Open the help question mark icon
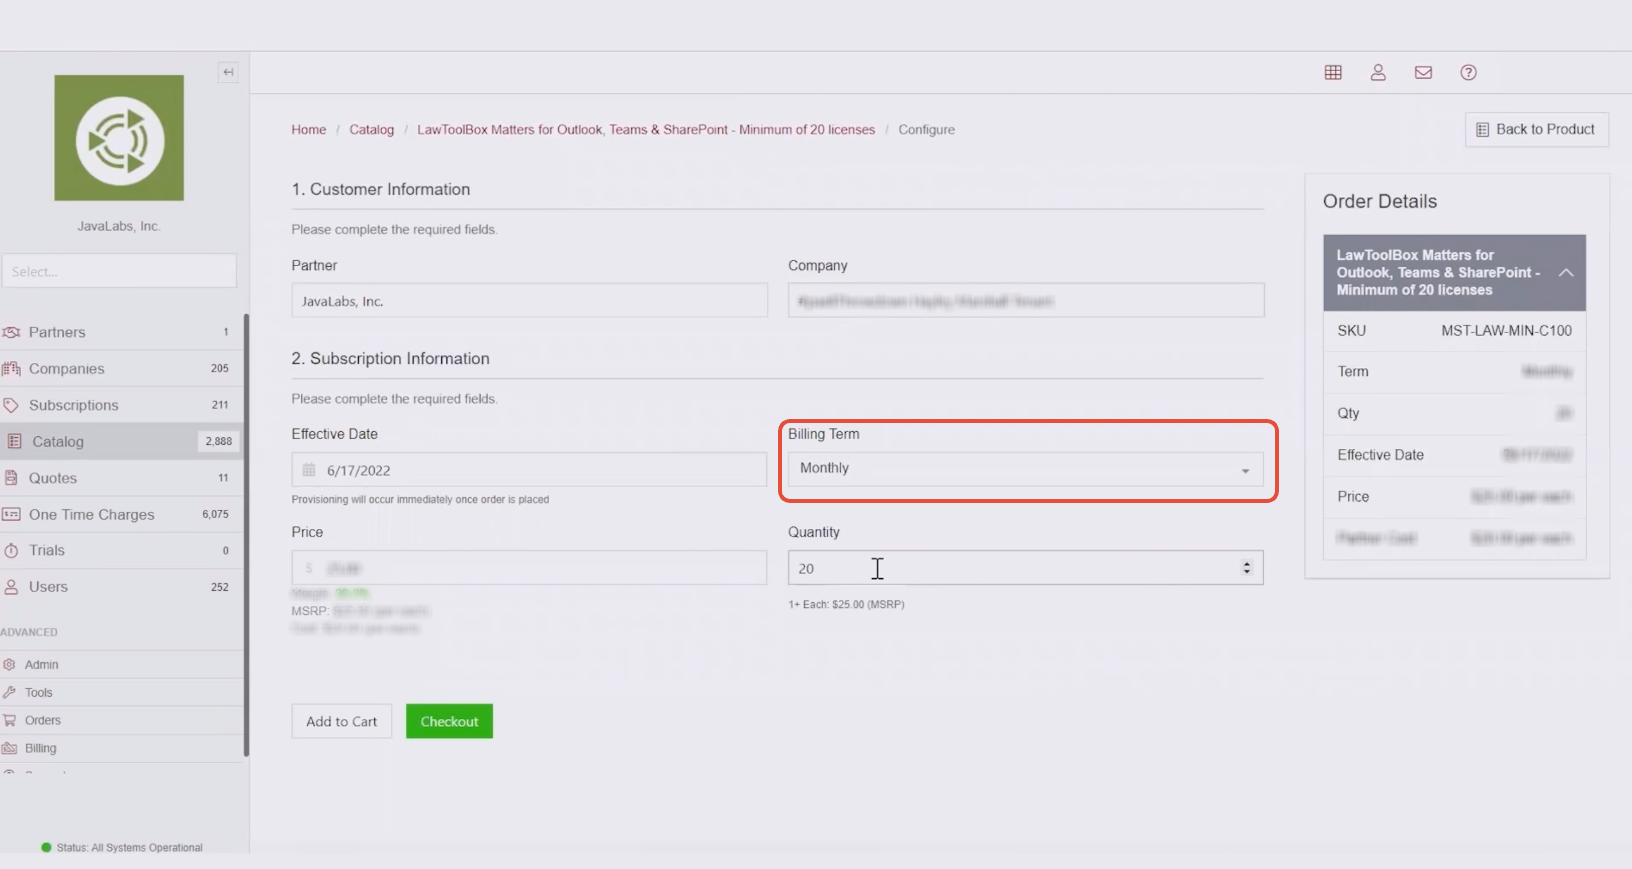This screenshot has height=869, width=1632. 1468,72
